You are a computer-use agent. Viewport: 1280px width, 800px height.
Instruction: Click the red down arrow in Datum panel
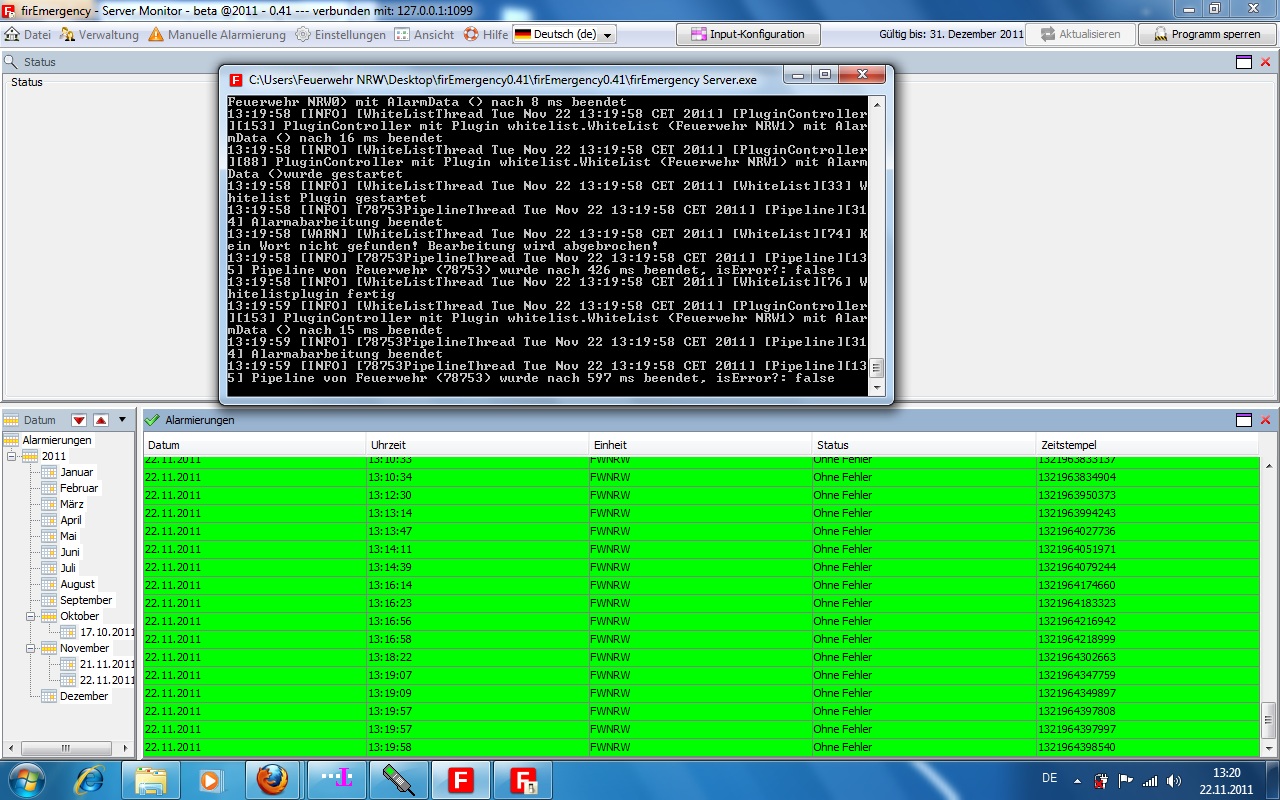(x=79, y=420)
